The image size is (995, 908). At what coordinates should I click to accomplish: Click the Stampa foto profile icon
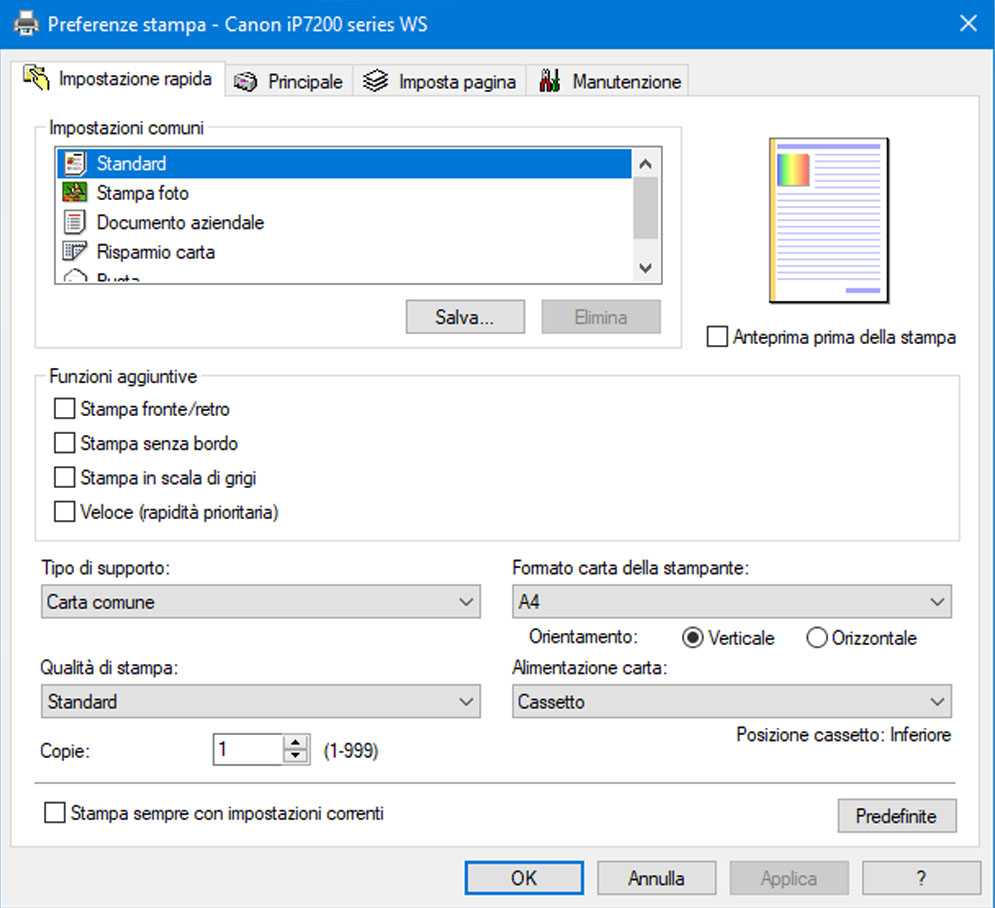click(x=75, y=192)
